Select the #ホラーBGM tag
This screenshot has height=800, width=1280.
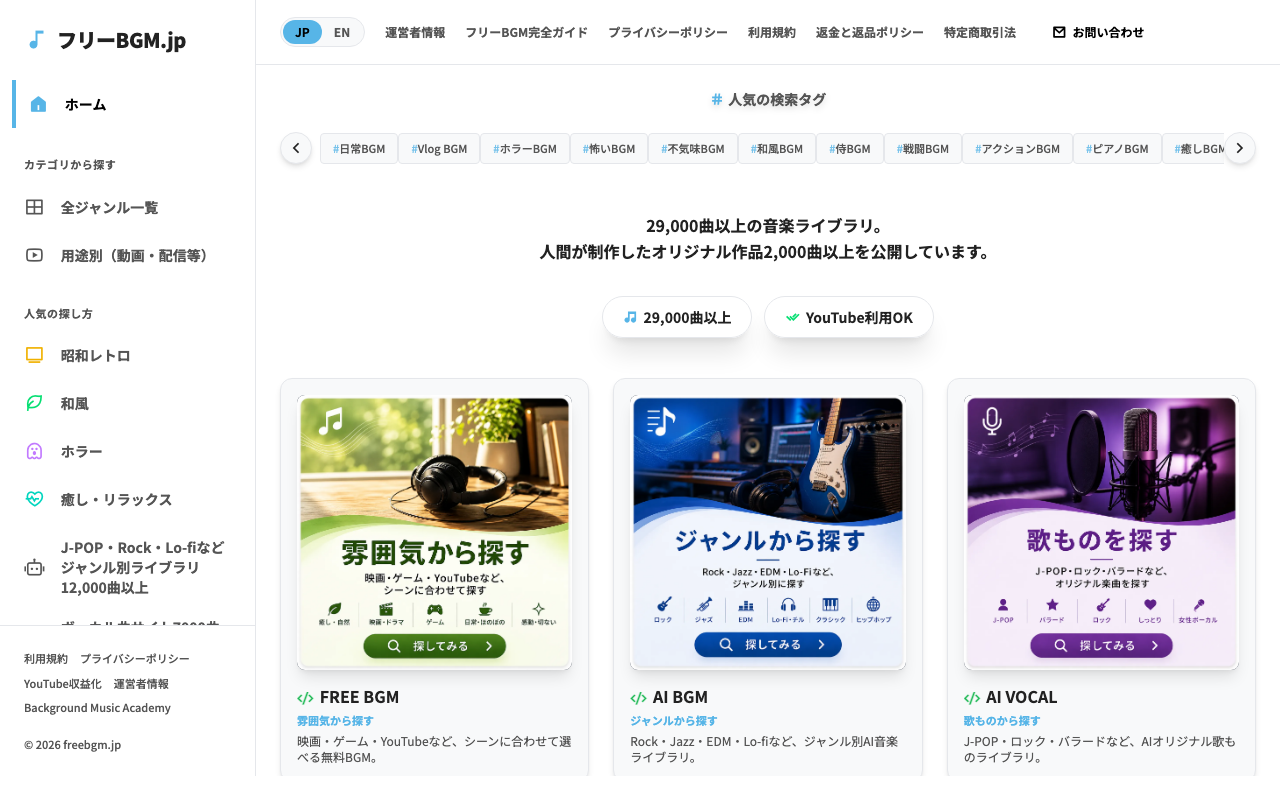tap(525, 149)
